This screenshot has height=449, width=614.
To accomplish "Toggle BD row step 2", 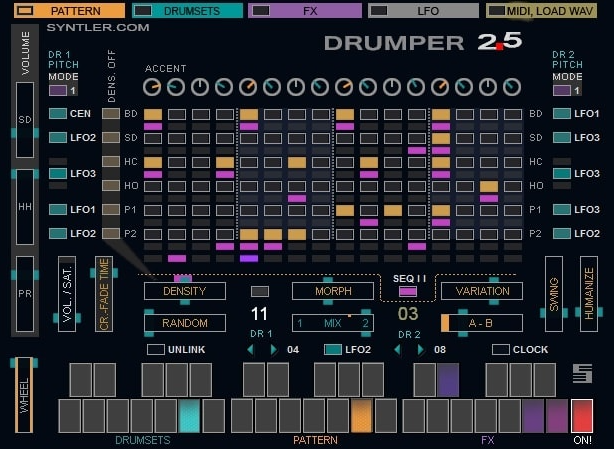I will (177, 114).
